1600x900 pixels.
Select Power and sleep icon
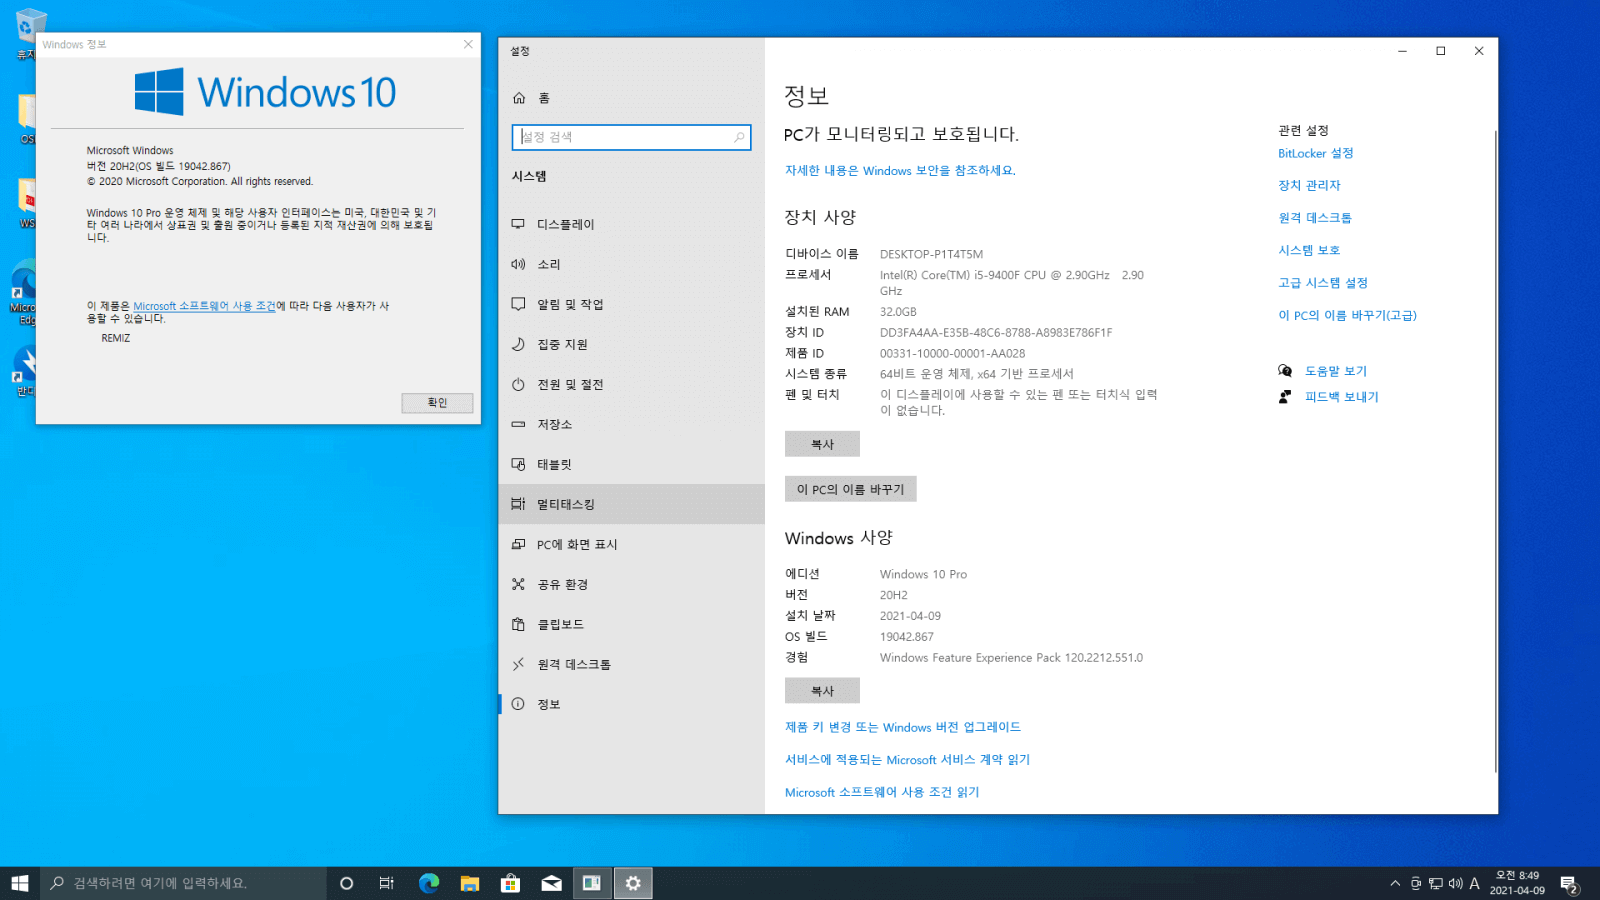click(518, 384)
